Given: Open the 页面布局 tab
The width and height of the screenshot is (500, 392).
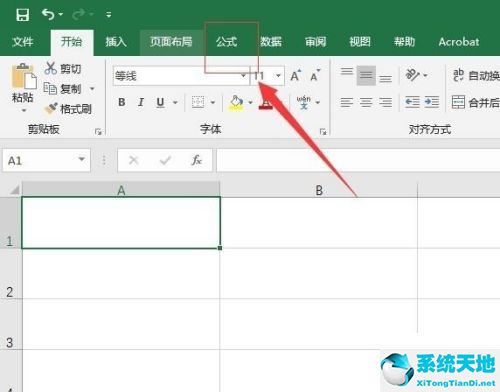Looking at the screenshot, I should click(171, 42).
